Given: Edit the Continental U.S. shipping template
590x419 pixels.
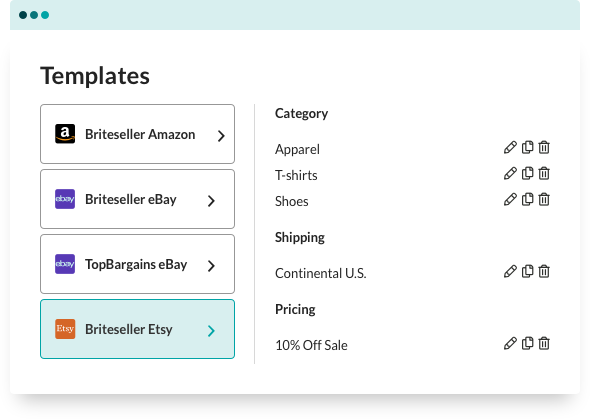Looking at the screenshot, I should [510, 271].
